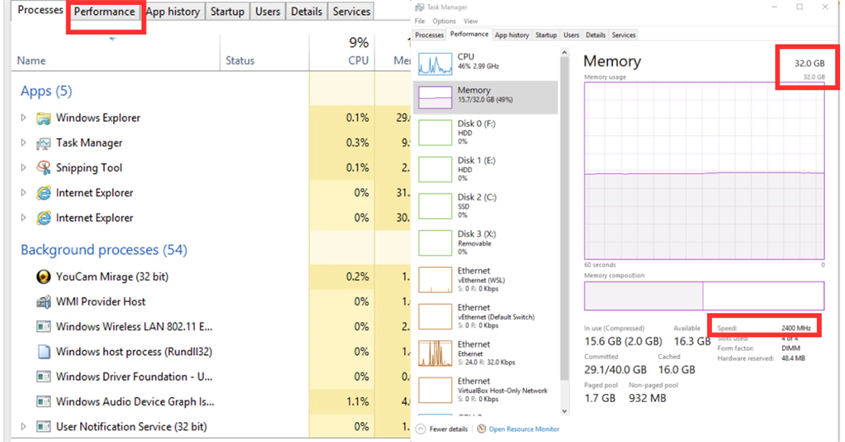Select the Windows Explorer folder icon
The width and height of the screenshot is (845, 442).
[x=44, y=118]
